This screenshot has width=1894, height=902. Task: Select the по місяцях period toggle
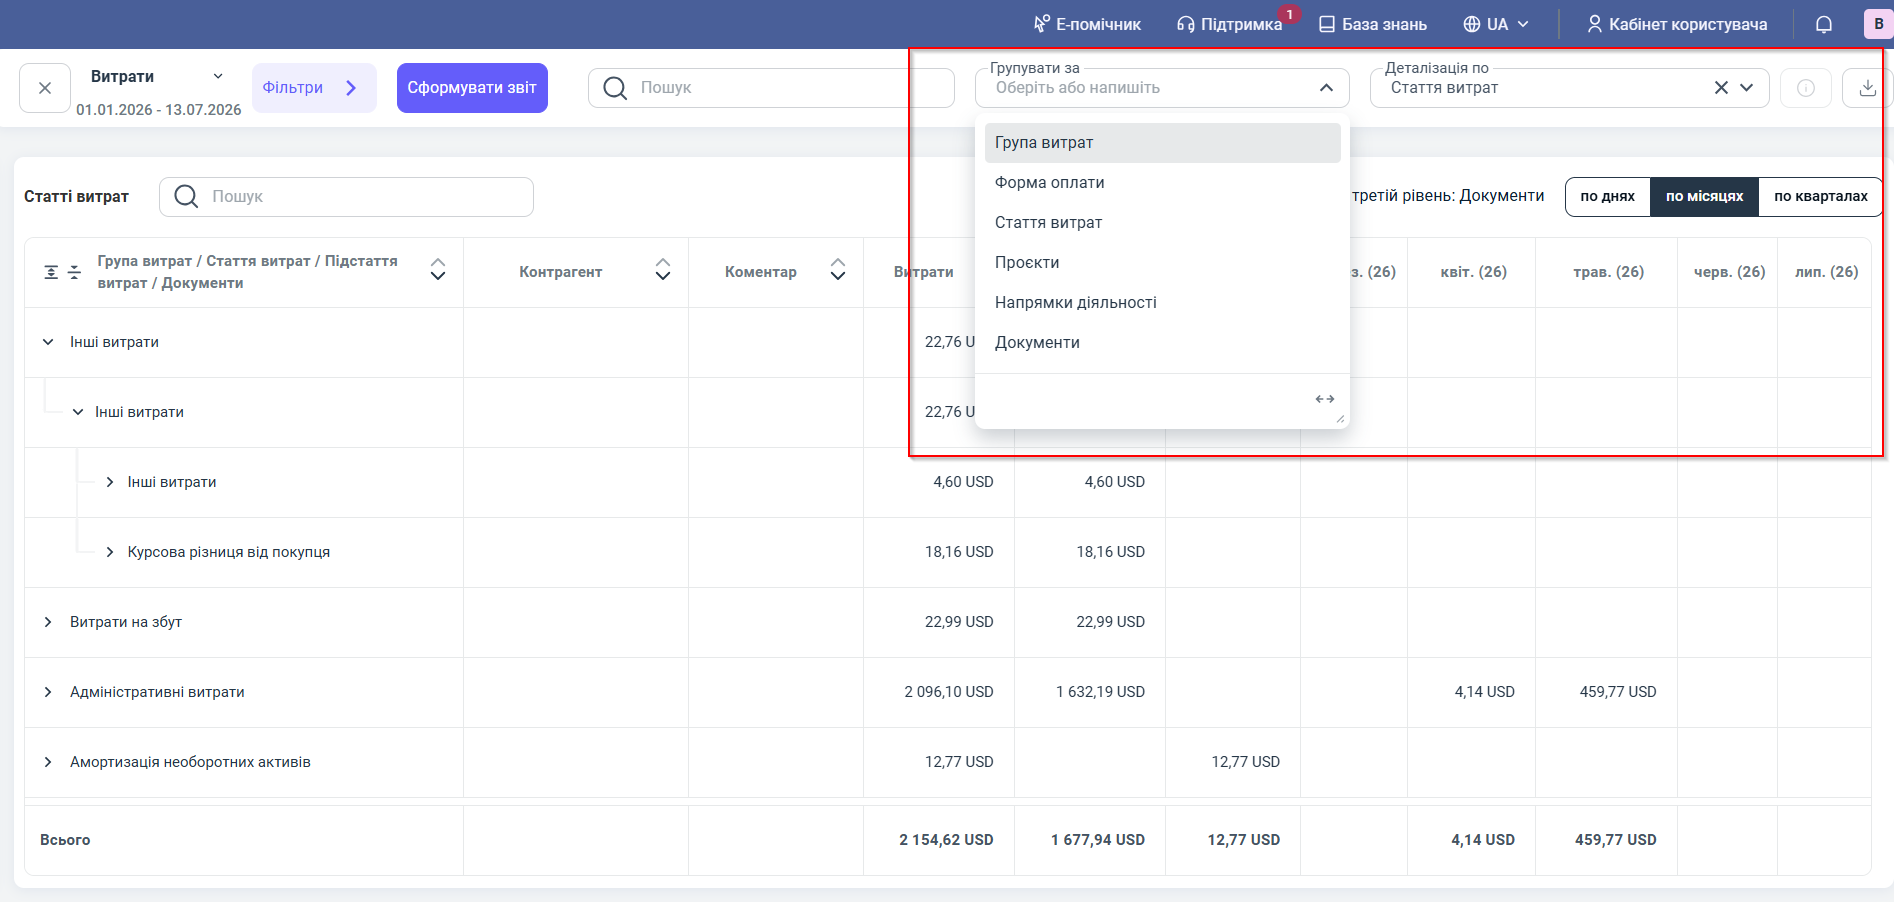pos(1704,196)
